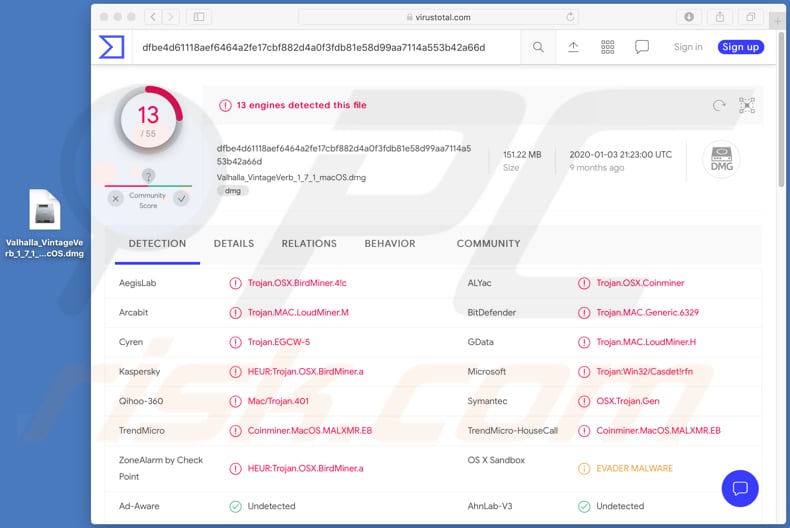Click the Sign up button

pyautogui.click(x=741, y=47)
